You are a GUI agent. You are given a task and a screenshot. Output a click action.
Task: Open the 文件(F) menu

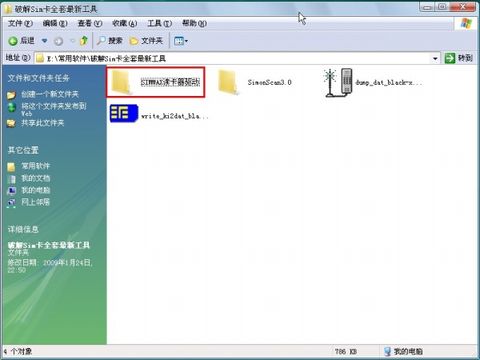click(20, 23)
